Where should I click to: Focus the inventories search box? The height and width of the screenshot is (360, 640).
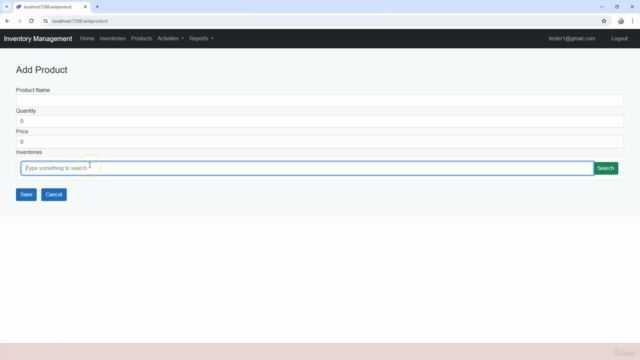[x=307, y=168]
